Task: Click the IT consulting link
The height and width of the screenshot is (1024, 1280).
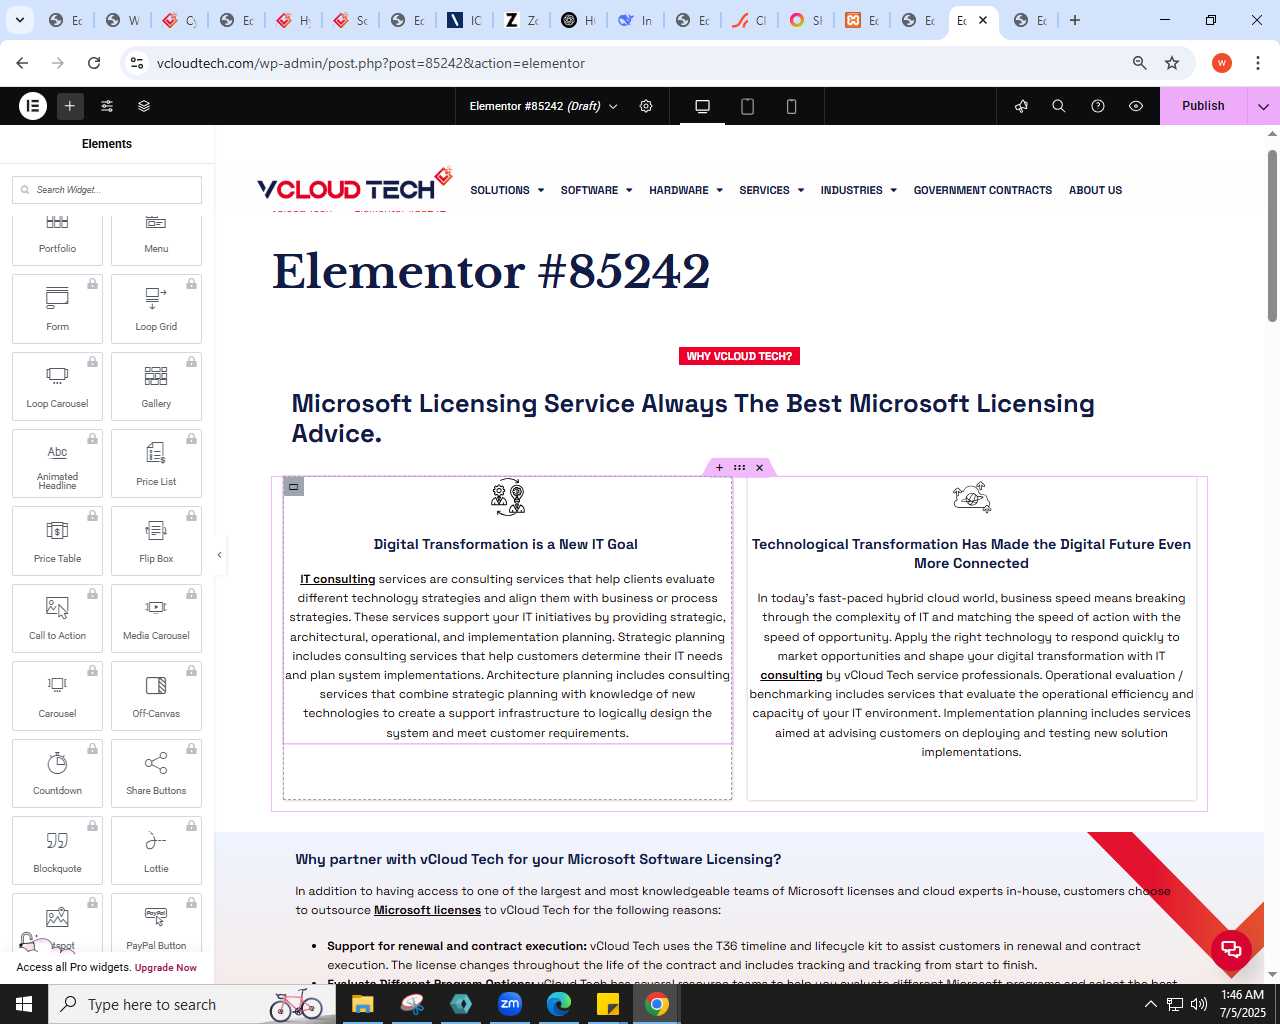Action: tap(338, 579)
